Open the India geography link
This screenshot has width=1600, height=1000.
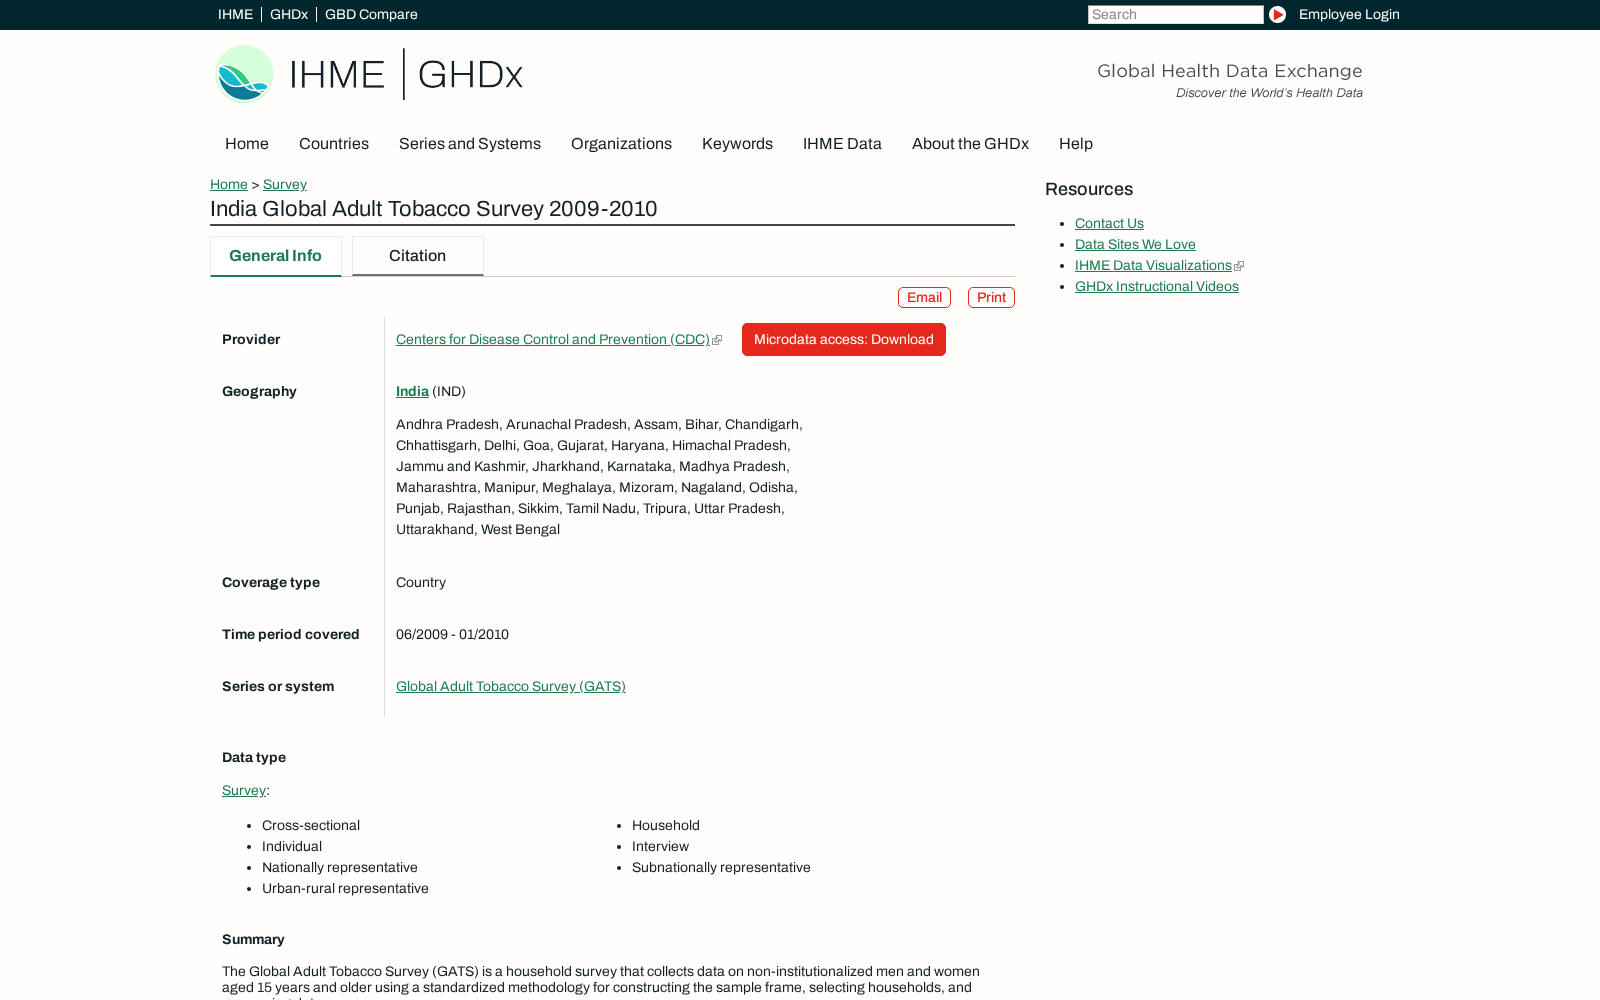(412, 392)
